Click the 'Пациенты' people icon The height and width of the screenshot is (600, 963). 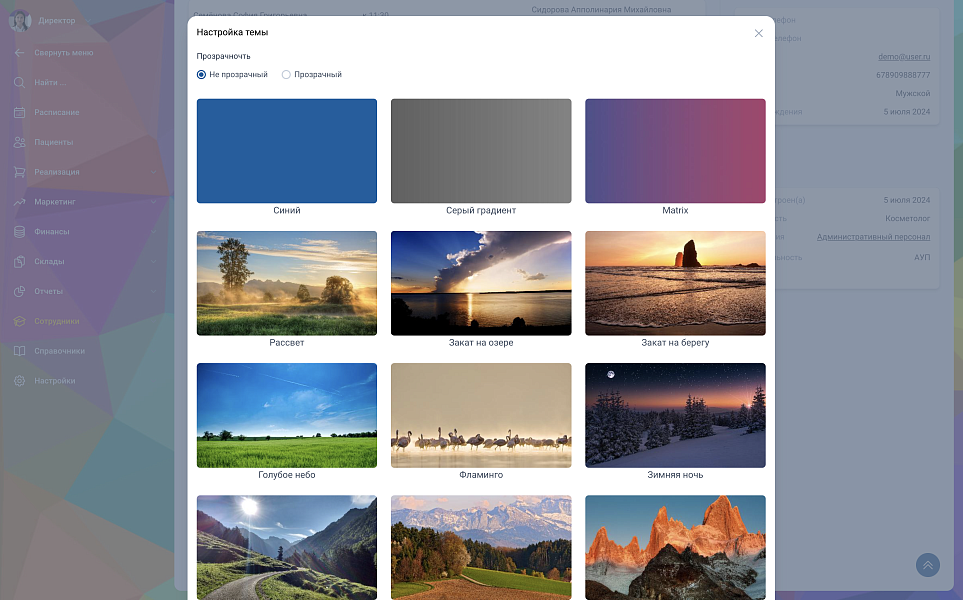(x=19, y=142)
